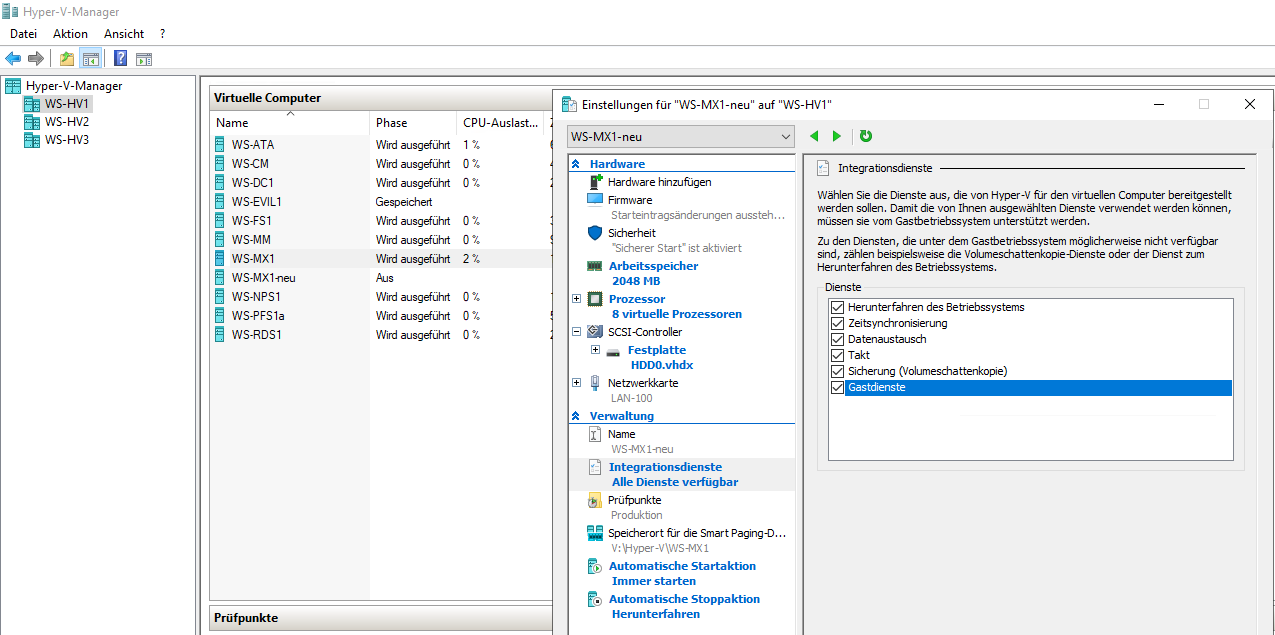The width and height of the screenshot is (1275, 635).
Task: Uncheck Gastdienste service
Action: (x=837, y=387)
